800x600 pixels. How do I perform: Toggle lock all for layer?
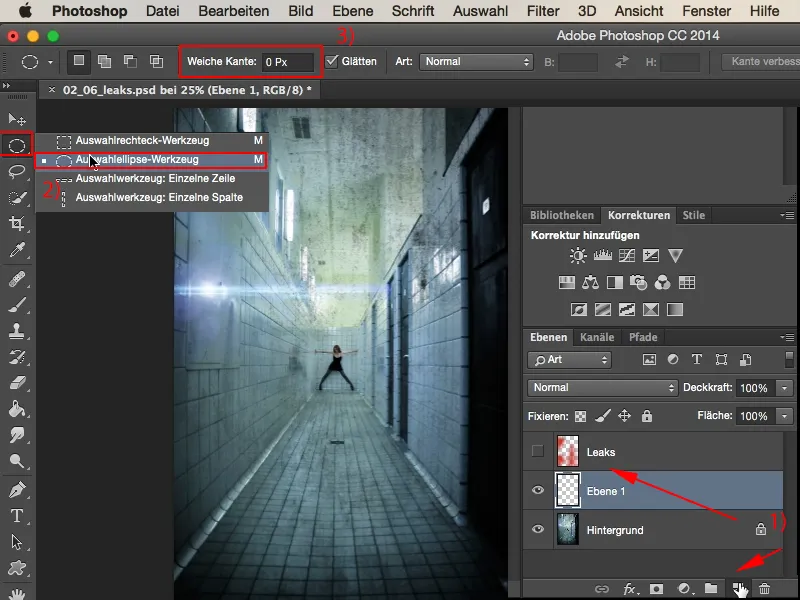coord(647,416)
